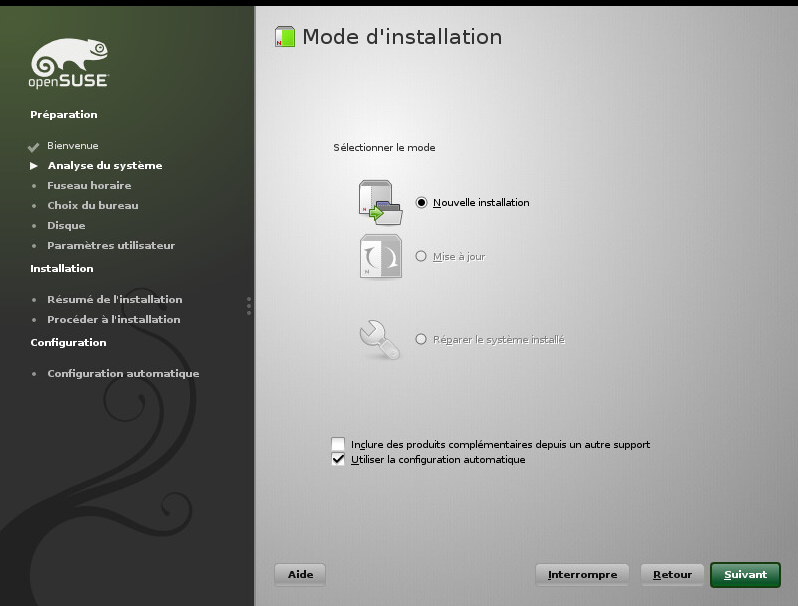Click Préparation section heading
Image resolution: width=798 pixels, height=606 pixels.
point(64,114)
